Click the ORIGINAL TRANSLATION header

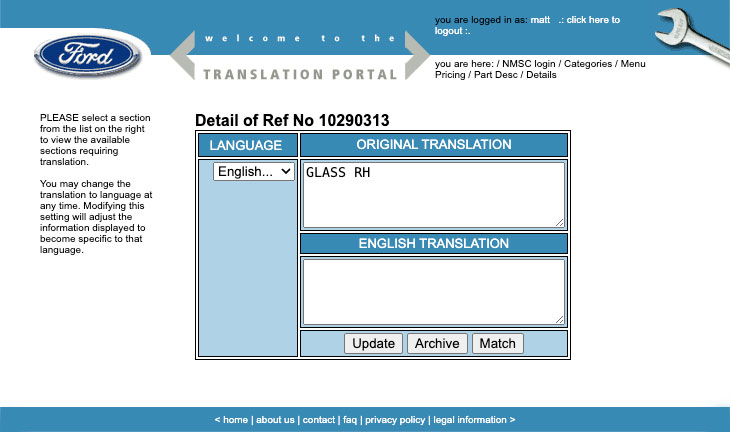pyautogui.click(x=434, y=145)
